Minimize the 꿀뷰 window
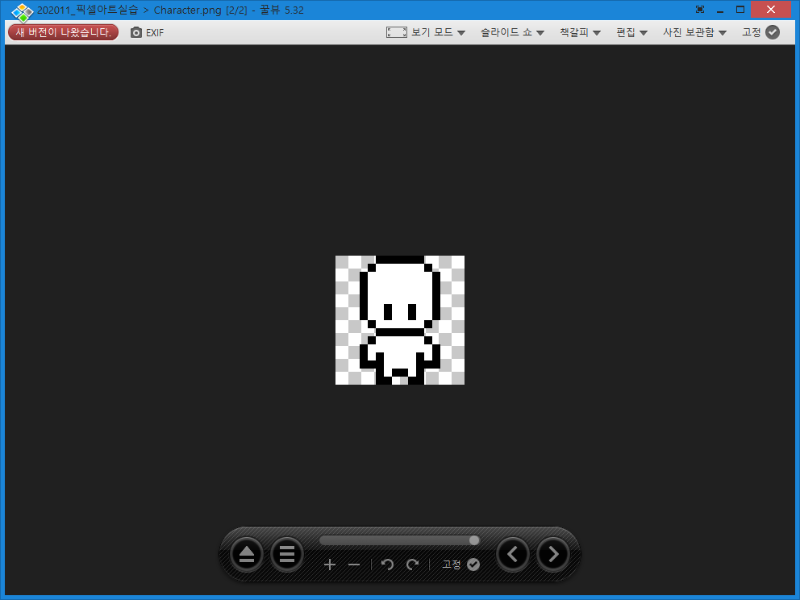 (720, 10)
